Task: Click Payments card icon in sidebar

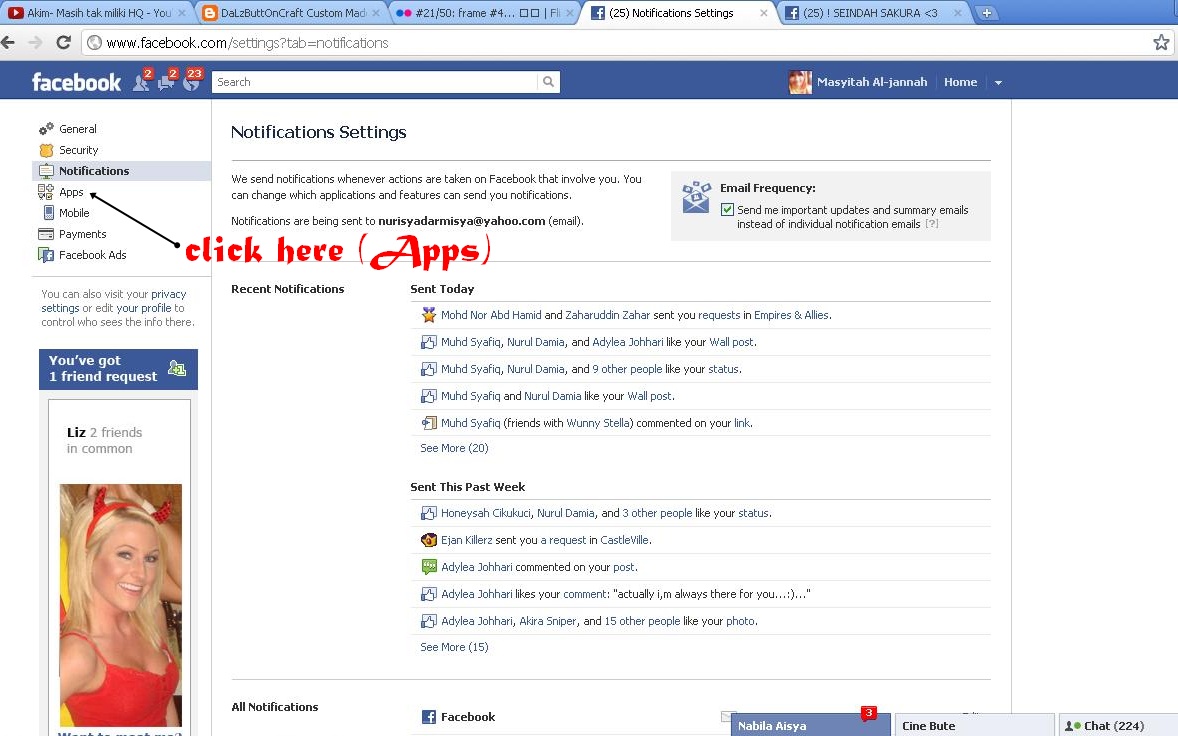Action: click(46, 234)
